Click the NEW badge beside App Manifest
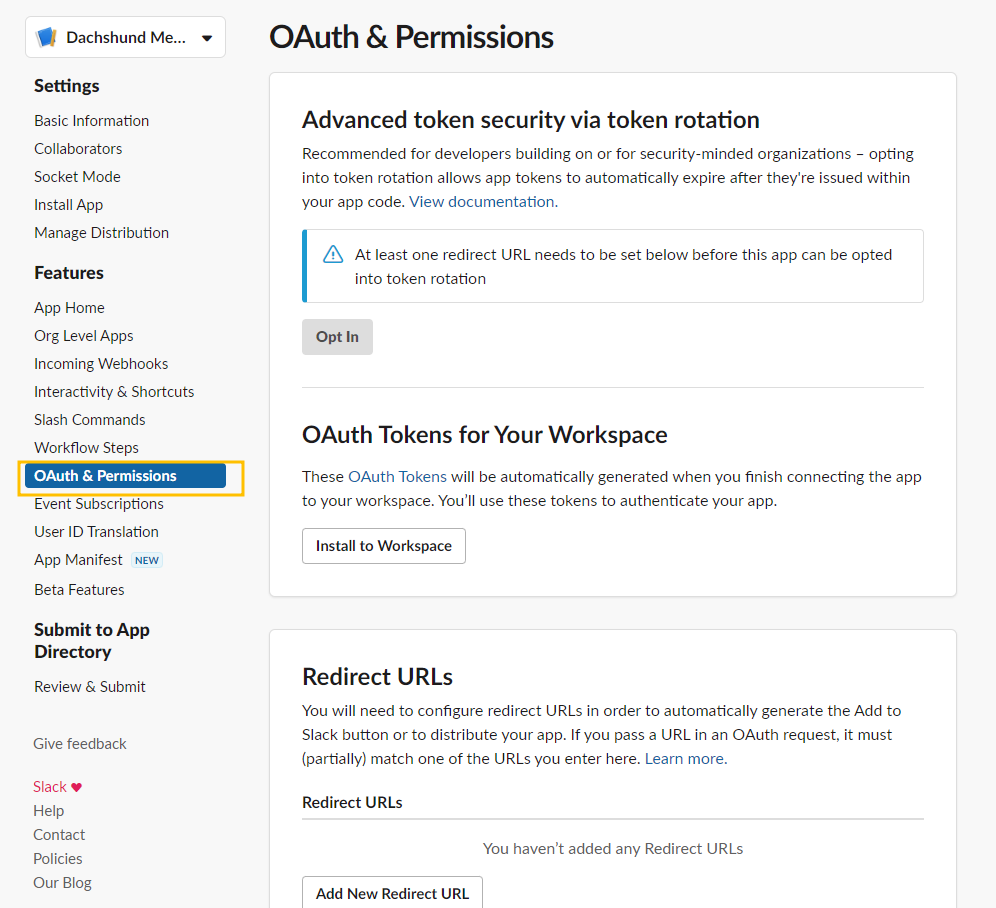The image size is (996, 908). point(147,560)
